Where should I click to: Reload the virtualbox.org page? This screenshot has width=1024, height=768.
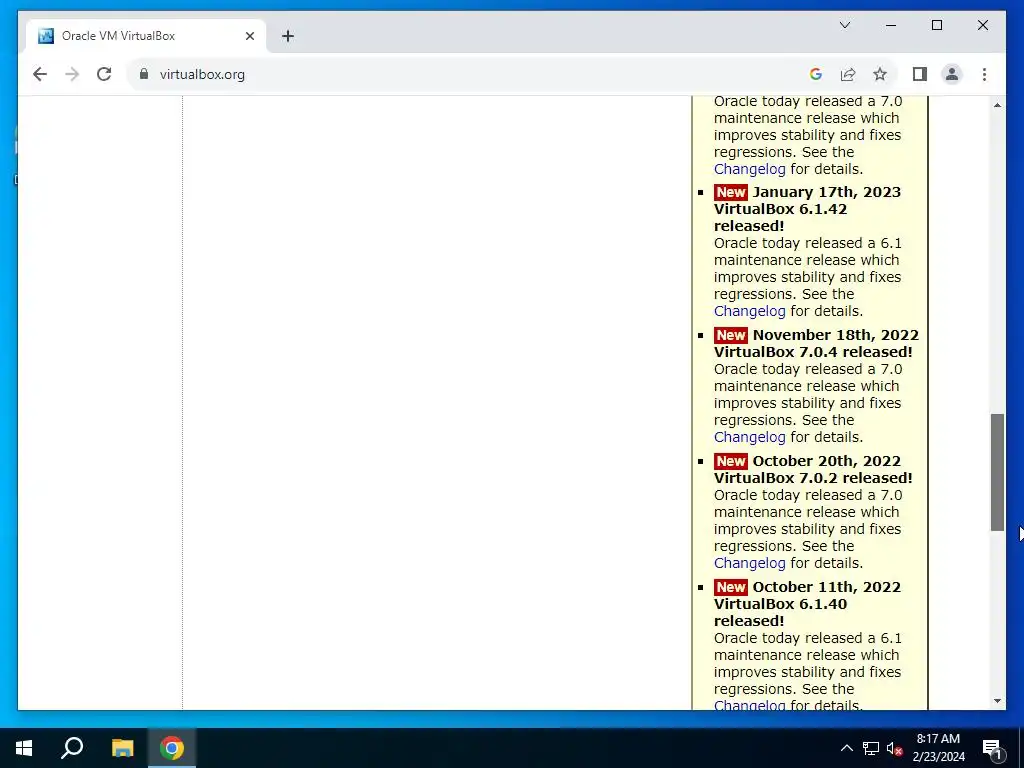104,74
